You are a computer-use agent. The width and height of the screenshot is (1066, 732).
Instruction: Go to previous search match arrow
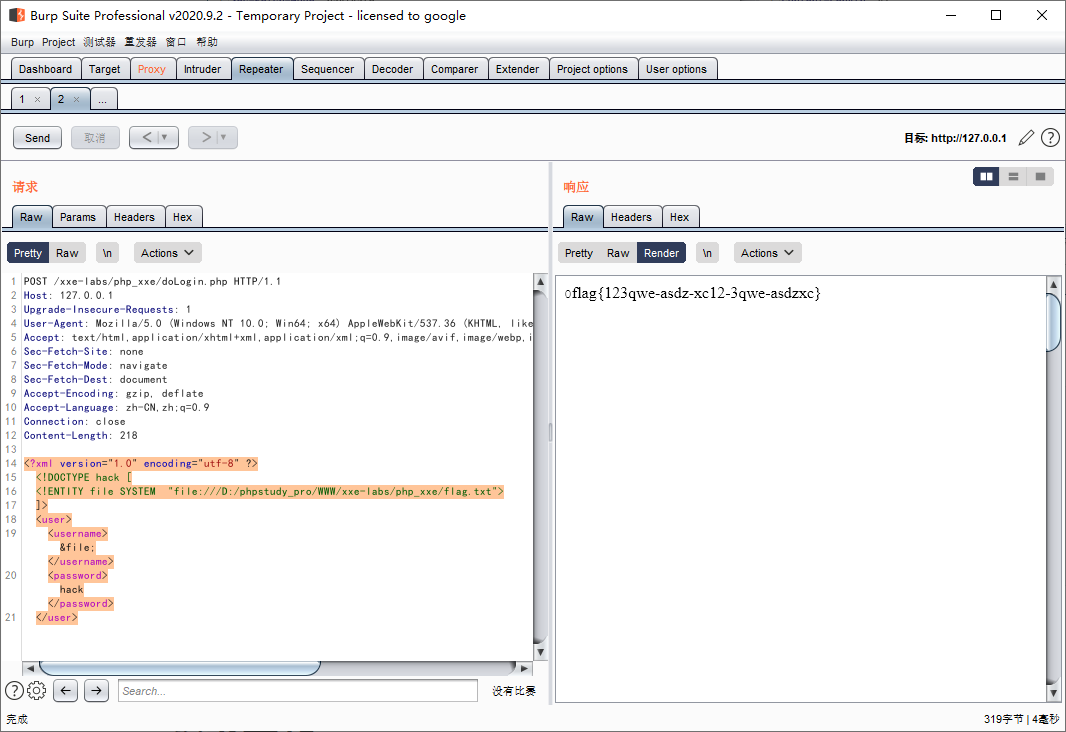65,691
